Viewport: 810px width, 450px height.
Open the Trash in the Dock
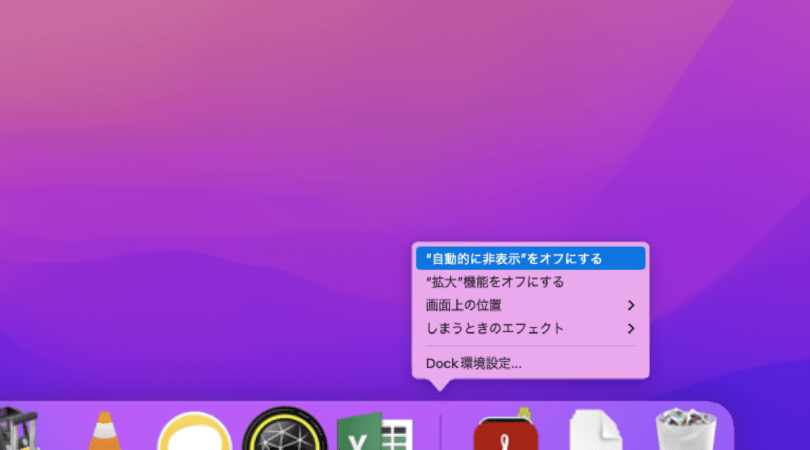(686, 429)
